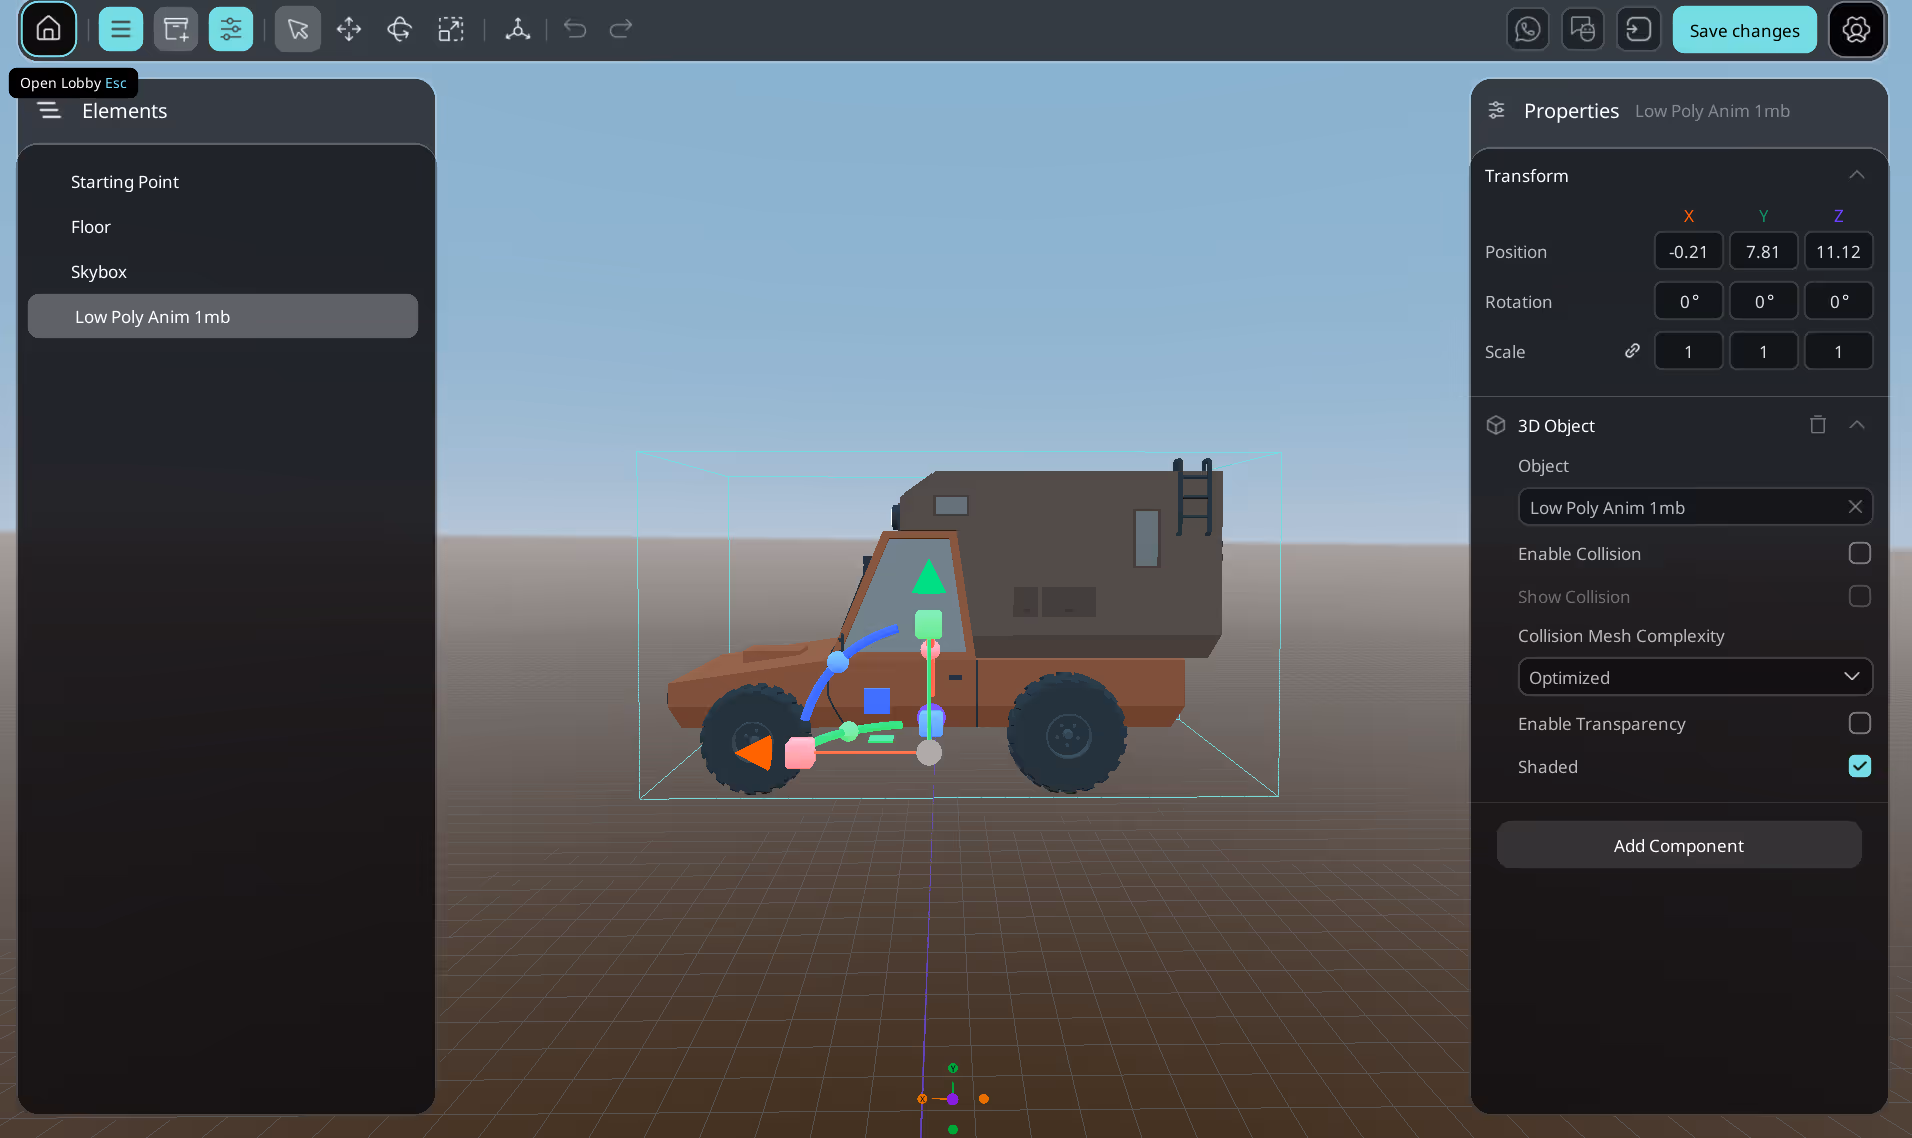
Task: Activate the scale tool
Action: (x=451, y=29)
